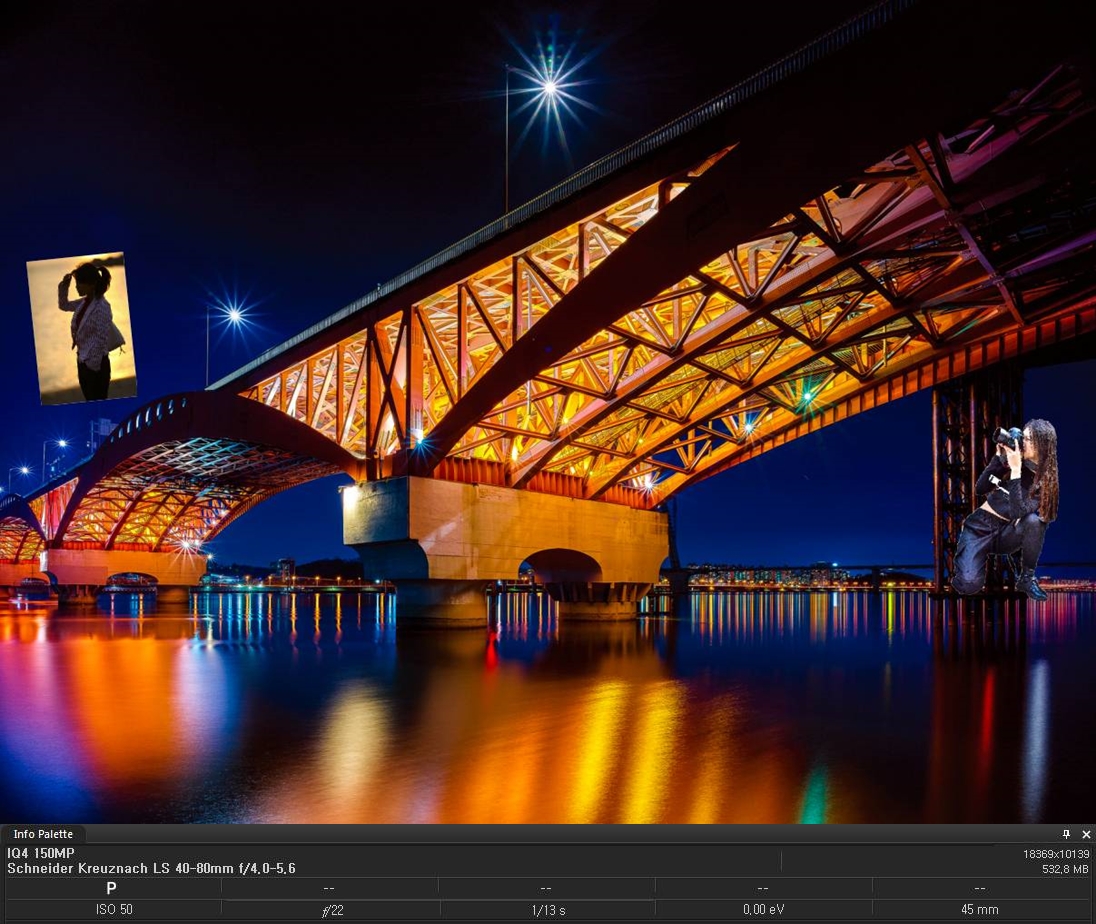Screen dimensions: 1096x924
Task: Click the P exposure mode indicator
Action: 111,888
